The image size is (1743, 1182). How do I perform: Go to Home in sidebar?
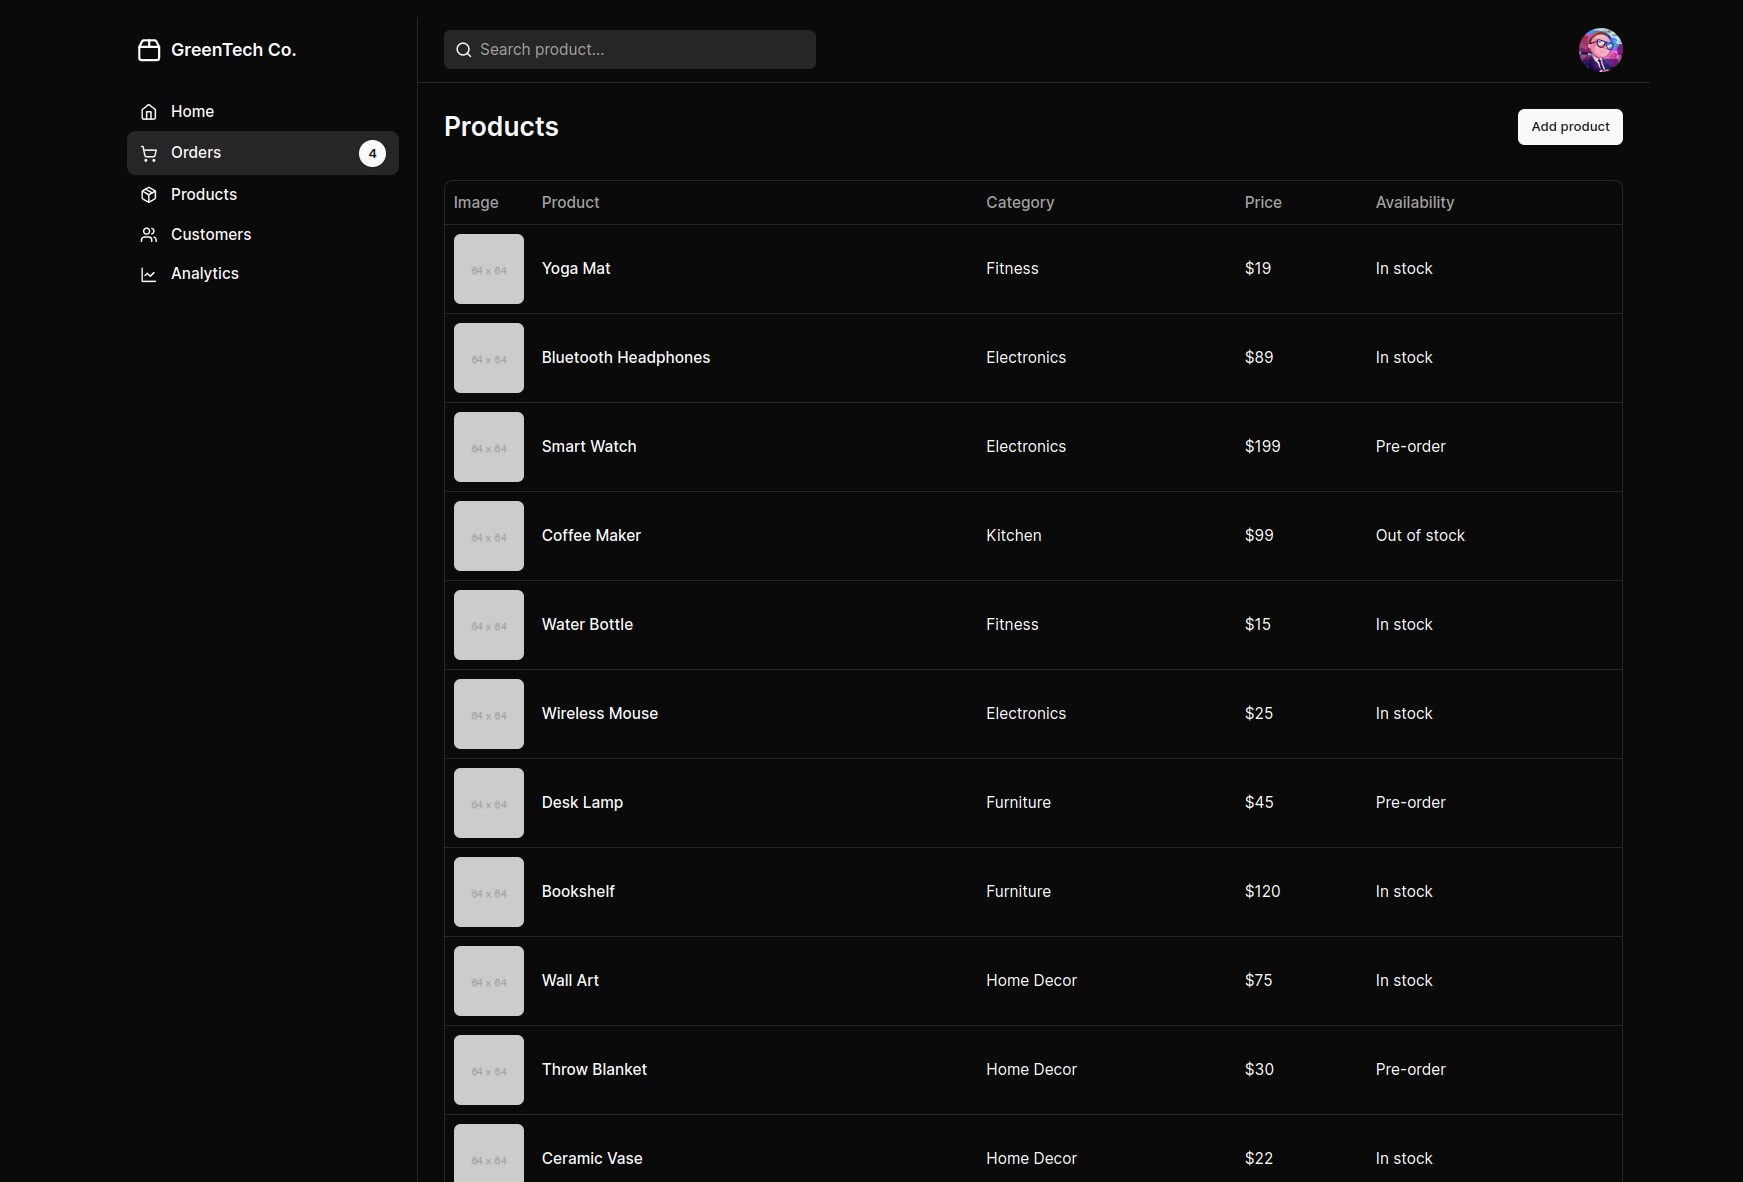263,112
